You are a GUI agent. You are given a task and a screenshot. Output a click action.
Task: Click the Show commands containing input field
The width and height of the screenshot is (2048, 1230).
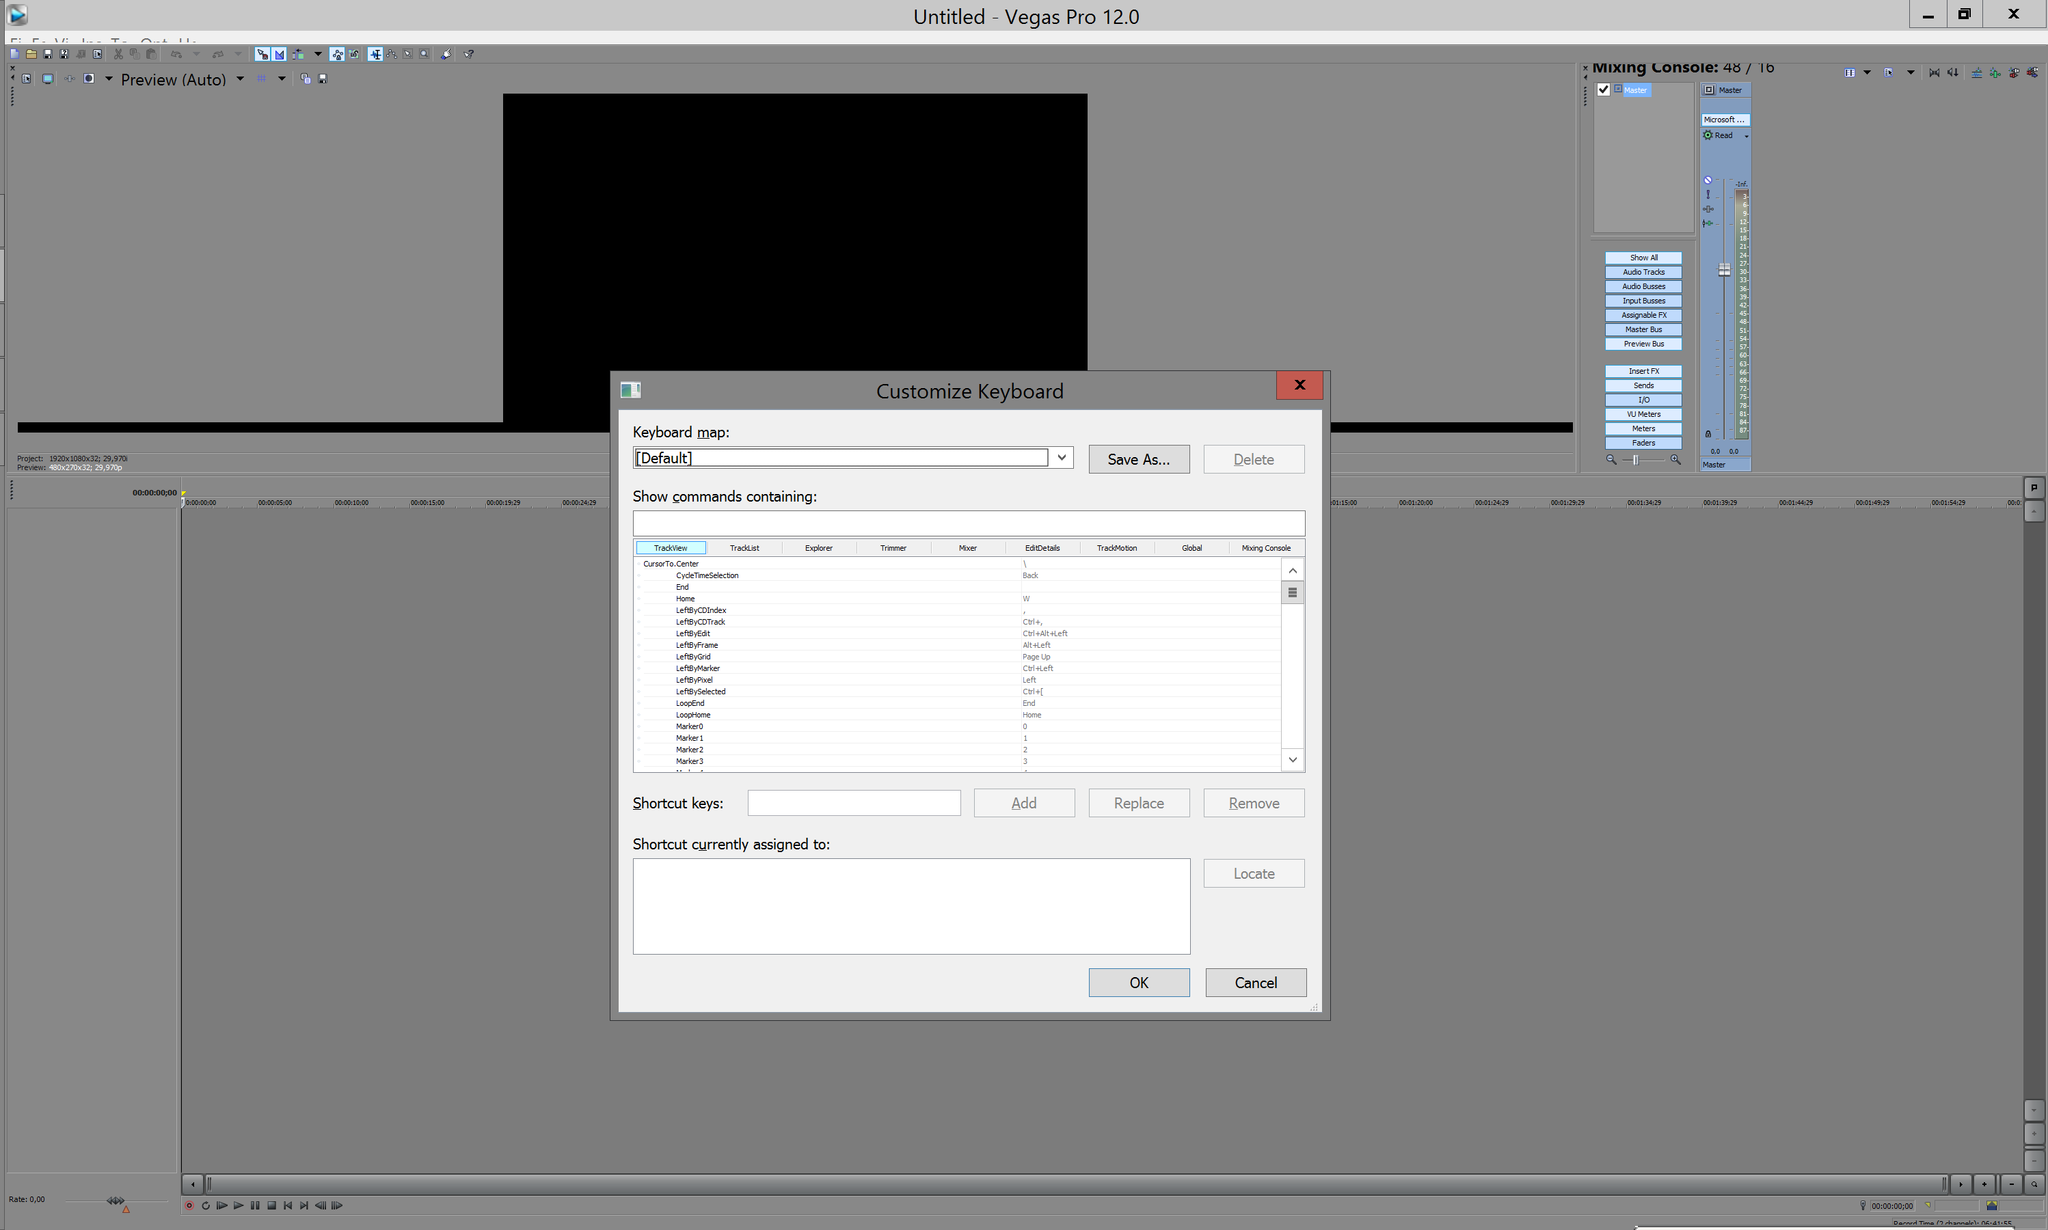(x=968, y=523)
